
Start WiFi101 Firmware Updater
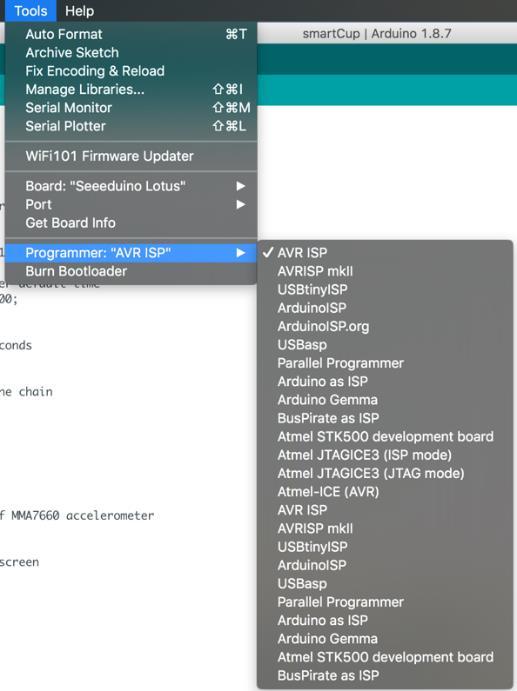click(131, 156)
